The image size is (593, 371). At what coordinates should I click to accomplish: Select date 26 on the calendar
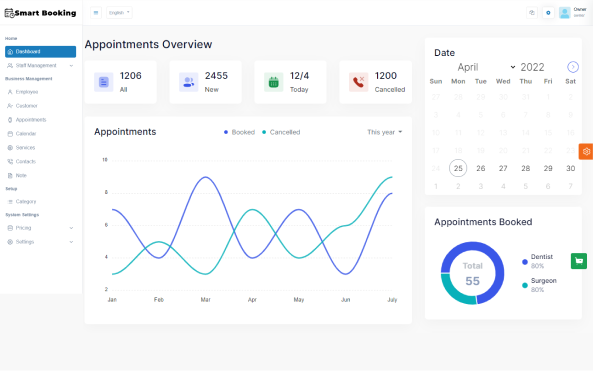(x=480, y=168)
